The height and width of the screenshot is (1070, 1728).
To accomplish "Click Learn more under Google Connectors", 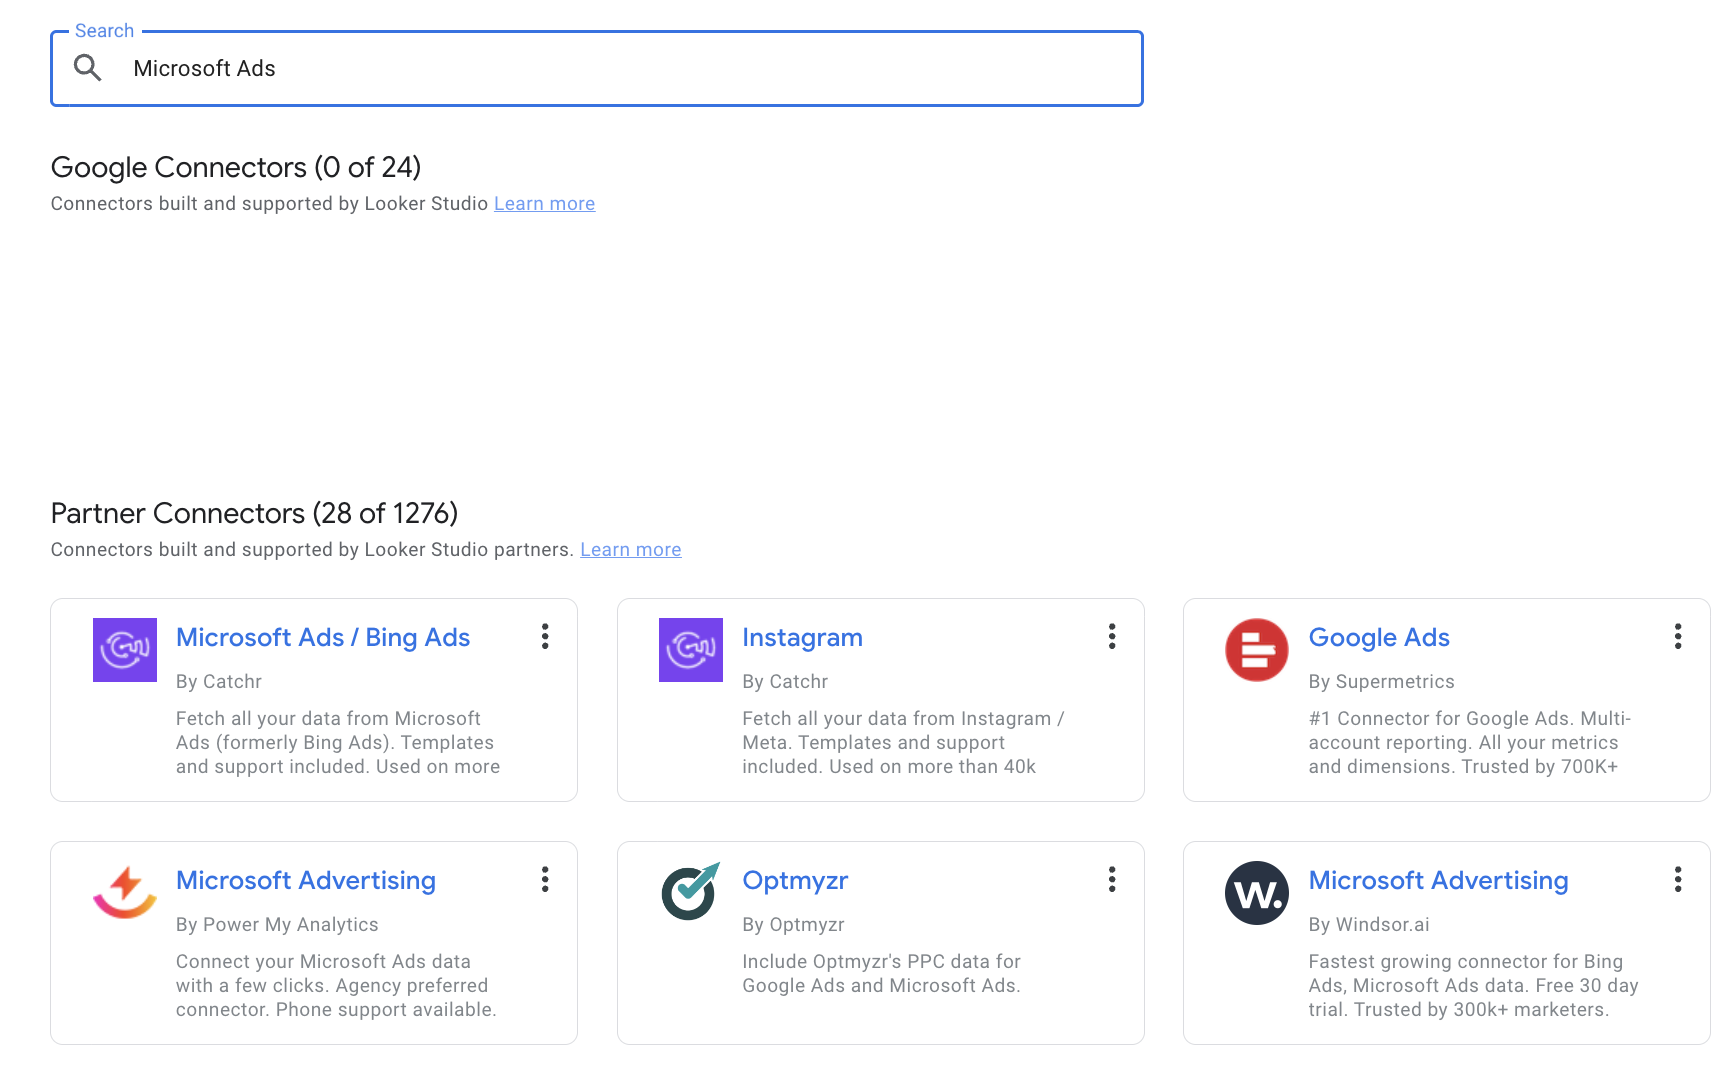I will pos(544,203).
